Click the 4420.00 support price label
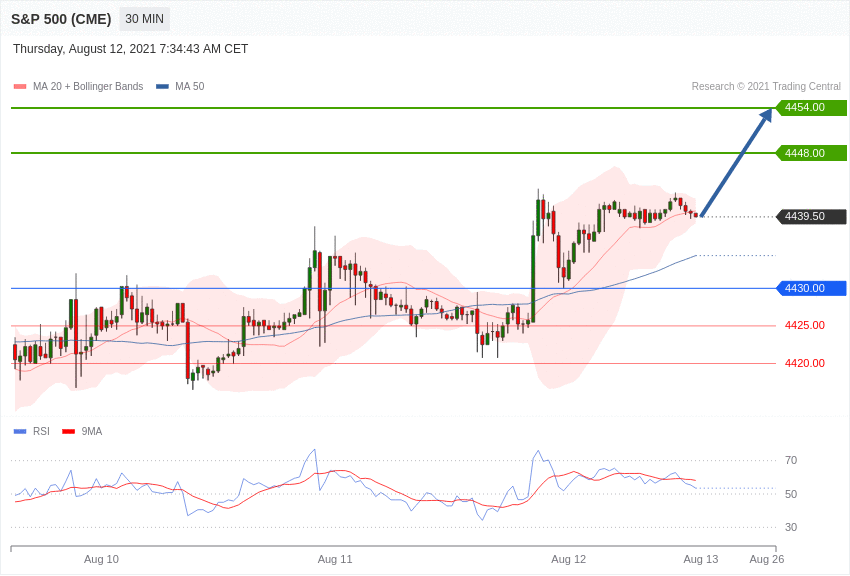 (804, 363)
